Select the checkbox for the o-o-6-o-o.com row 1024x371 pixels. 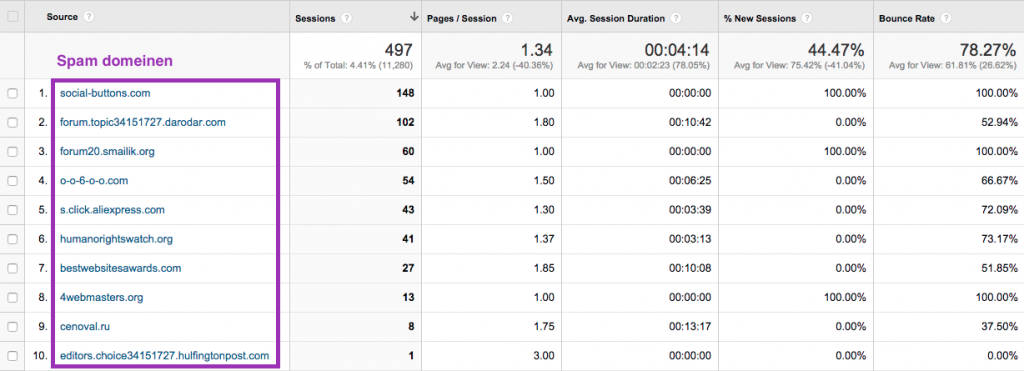pos(12,181)
